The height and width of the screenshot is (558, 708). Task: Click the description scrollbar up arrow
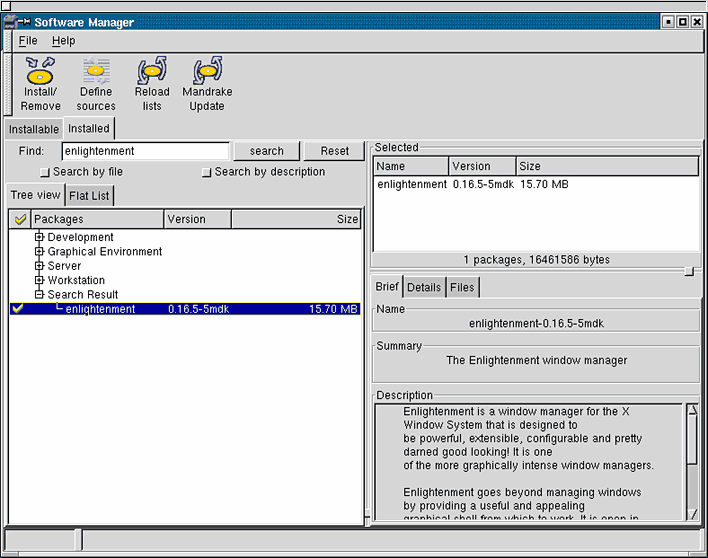click(692, 409)
